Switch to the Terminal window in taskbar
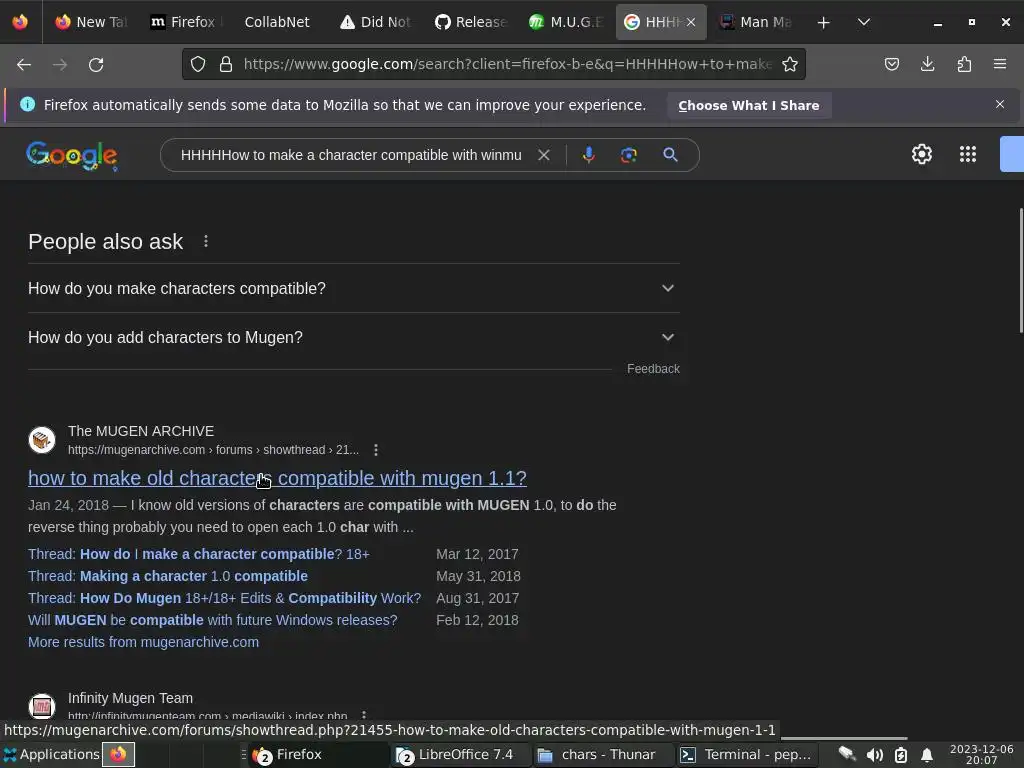Screen dimensions: 1024x768 point(746,755)
